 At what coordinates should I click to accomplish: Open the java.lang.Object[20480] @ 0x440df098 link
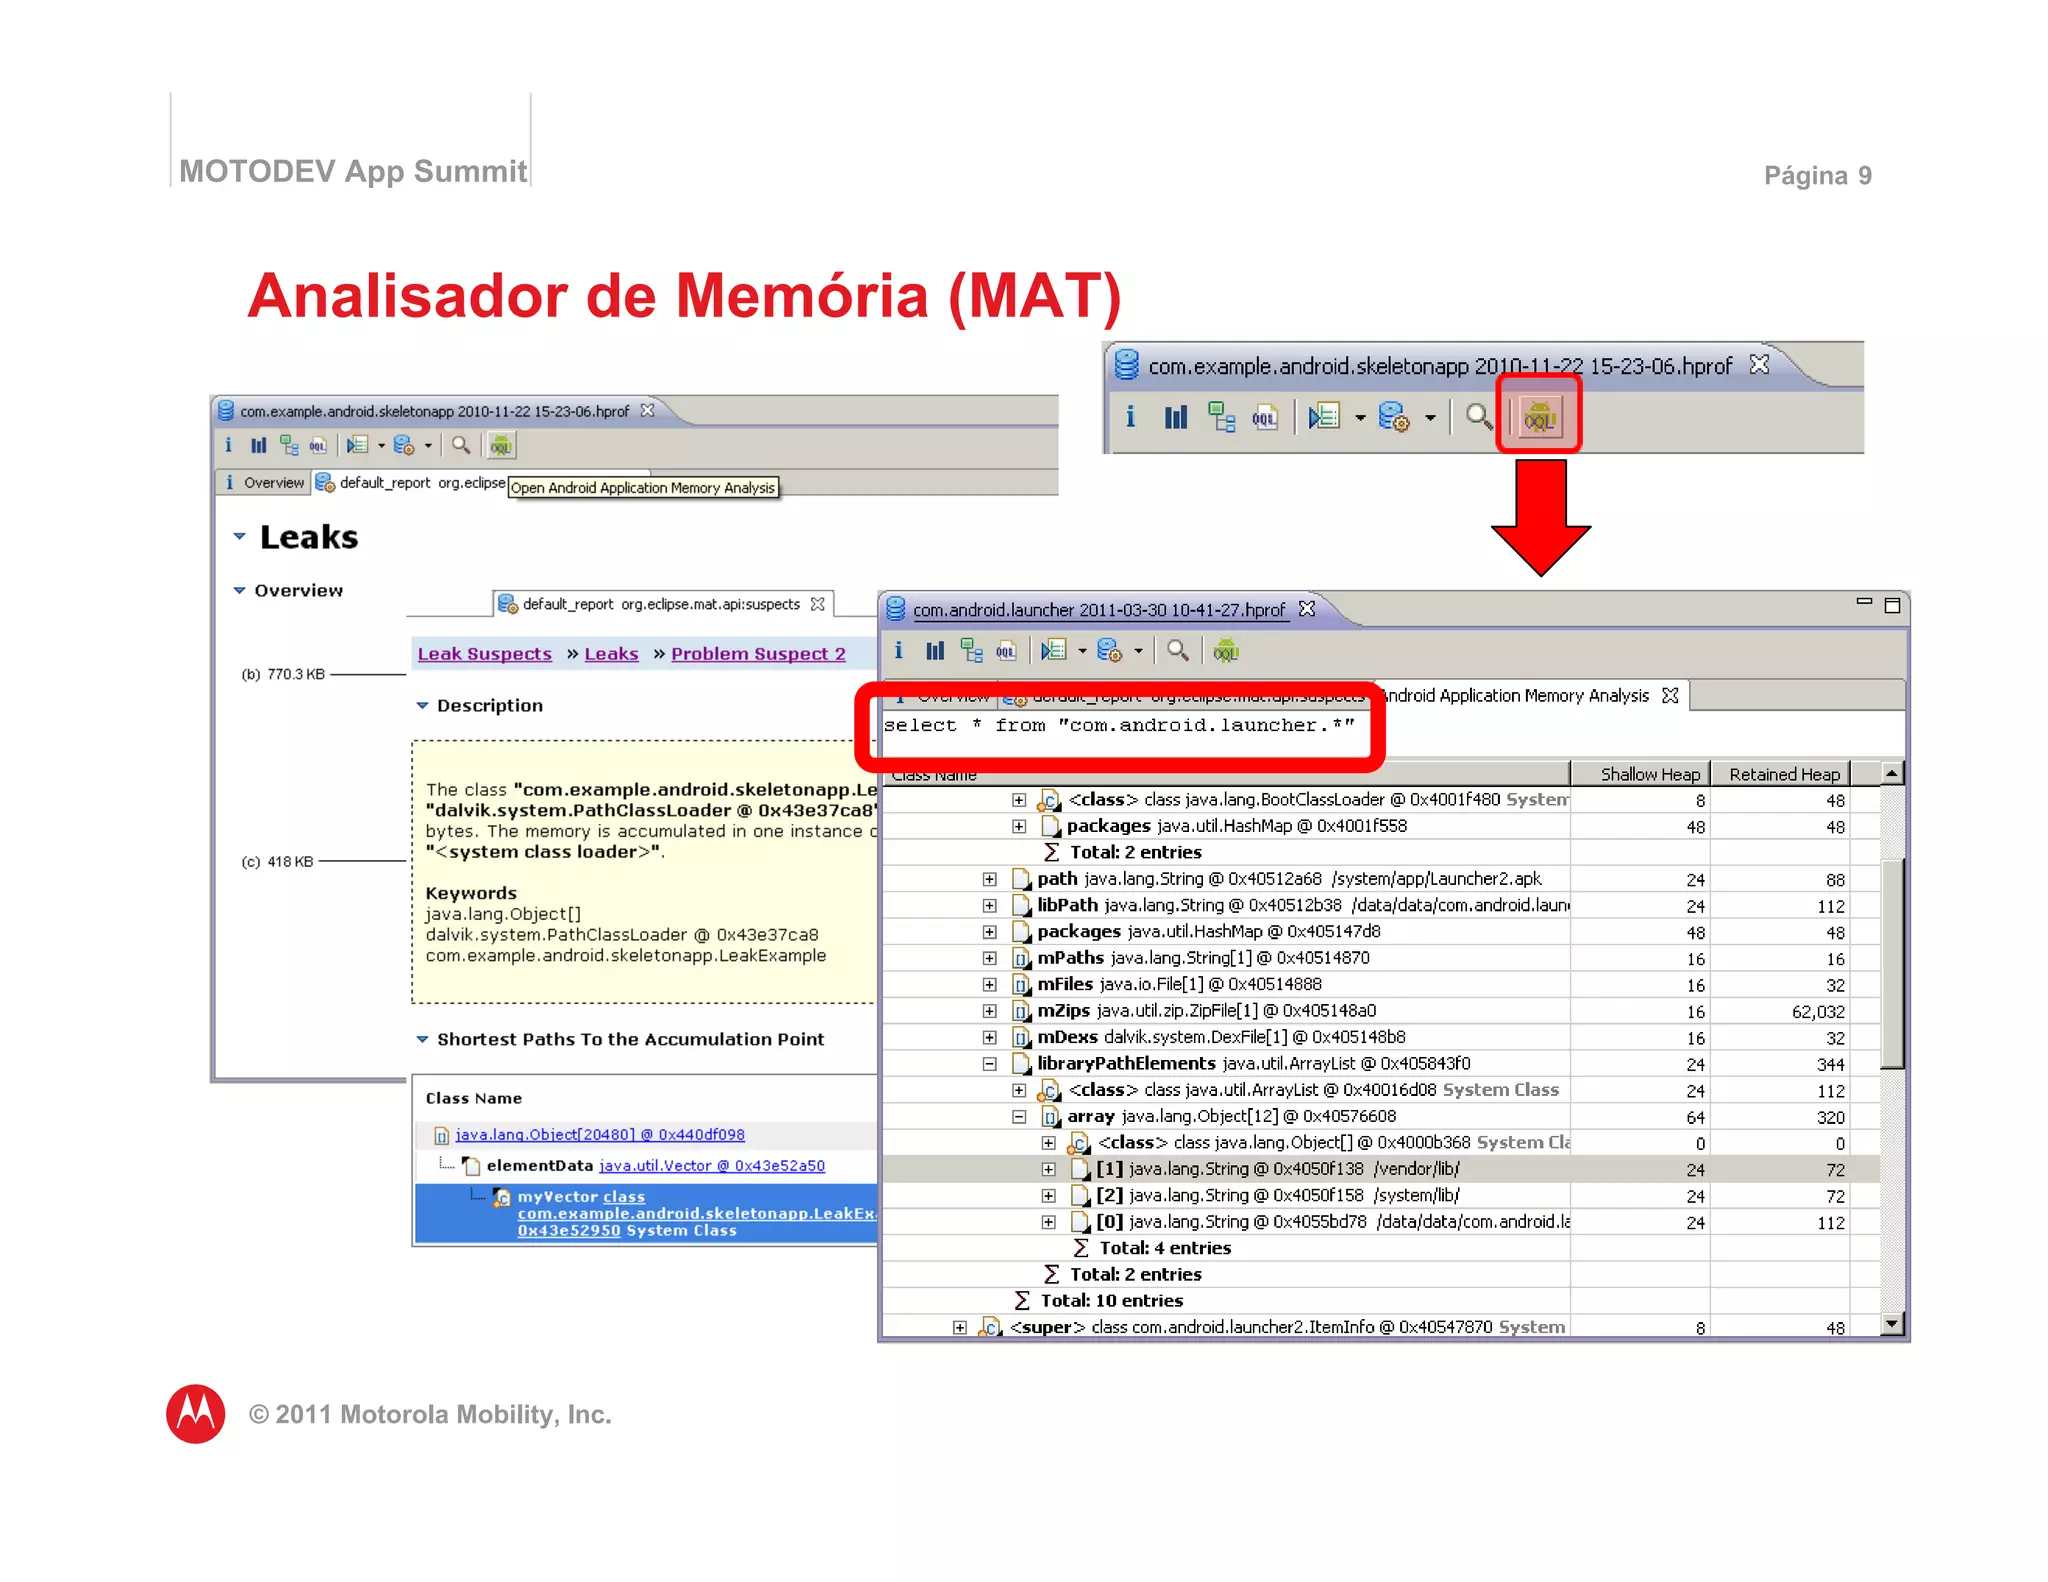pyautogui.click(x=600, y=1134)
